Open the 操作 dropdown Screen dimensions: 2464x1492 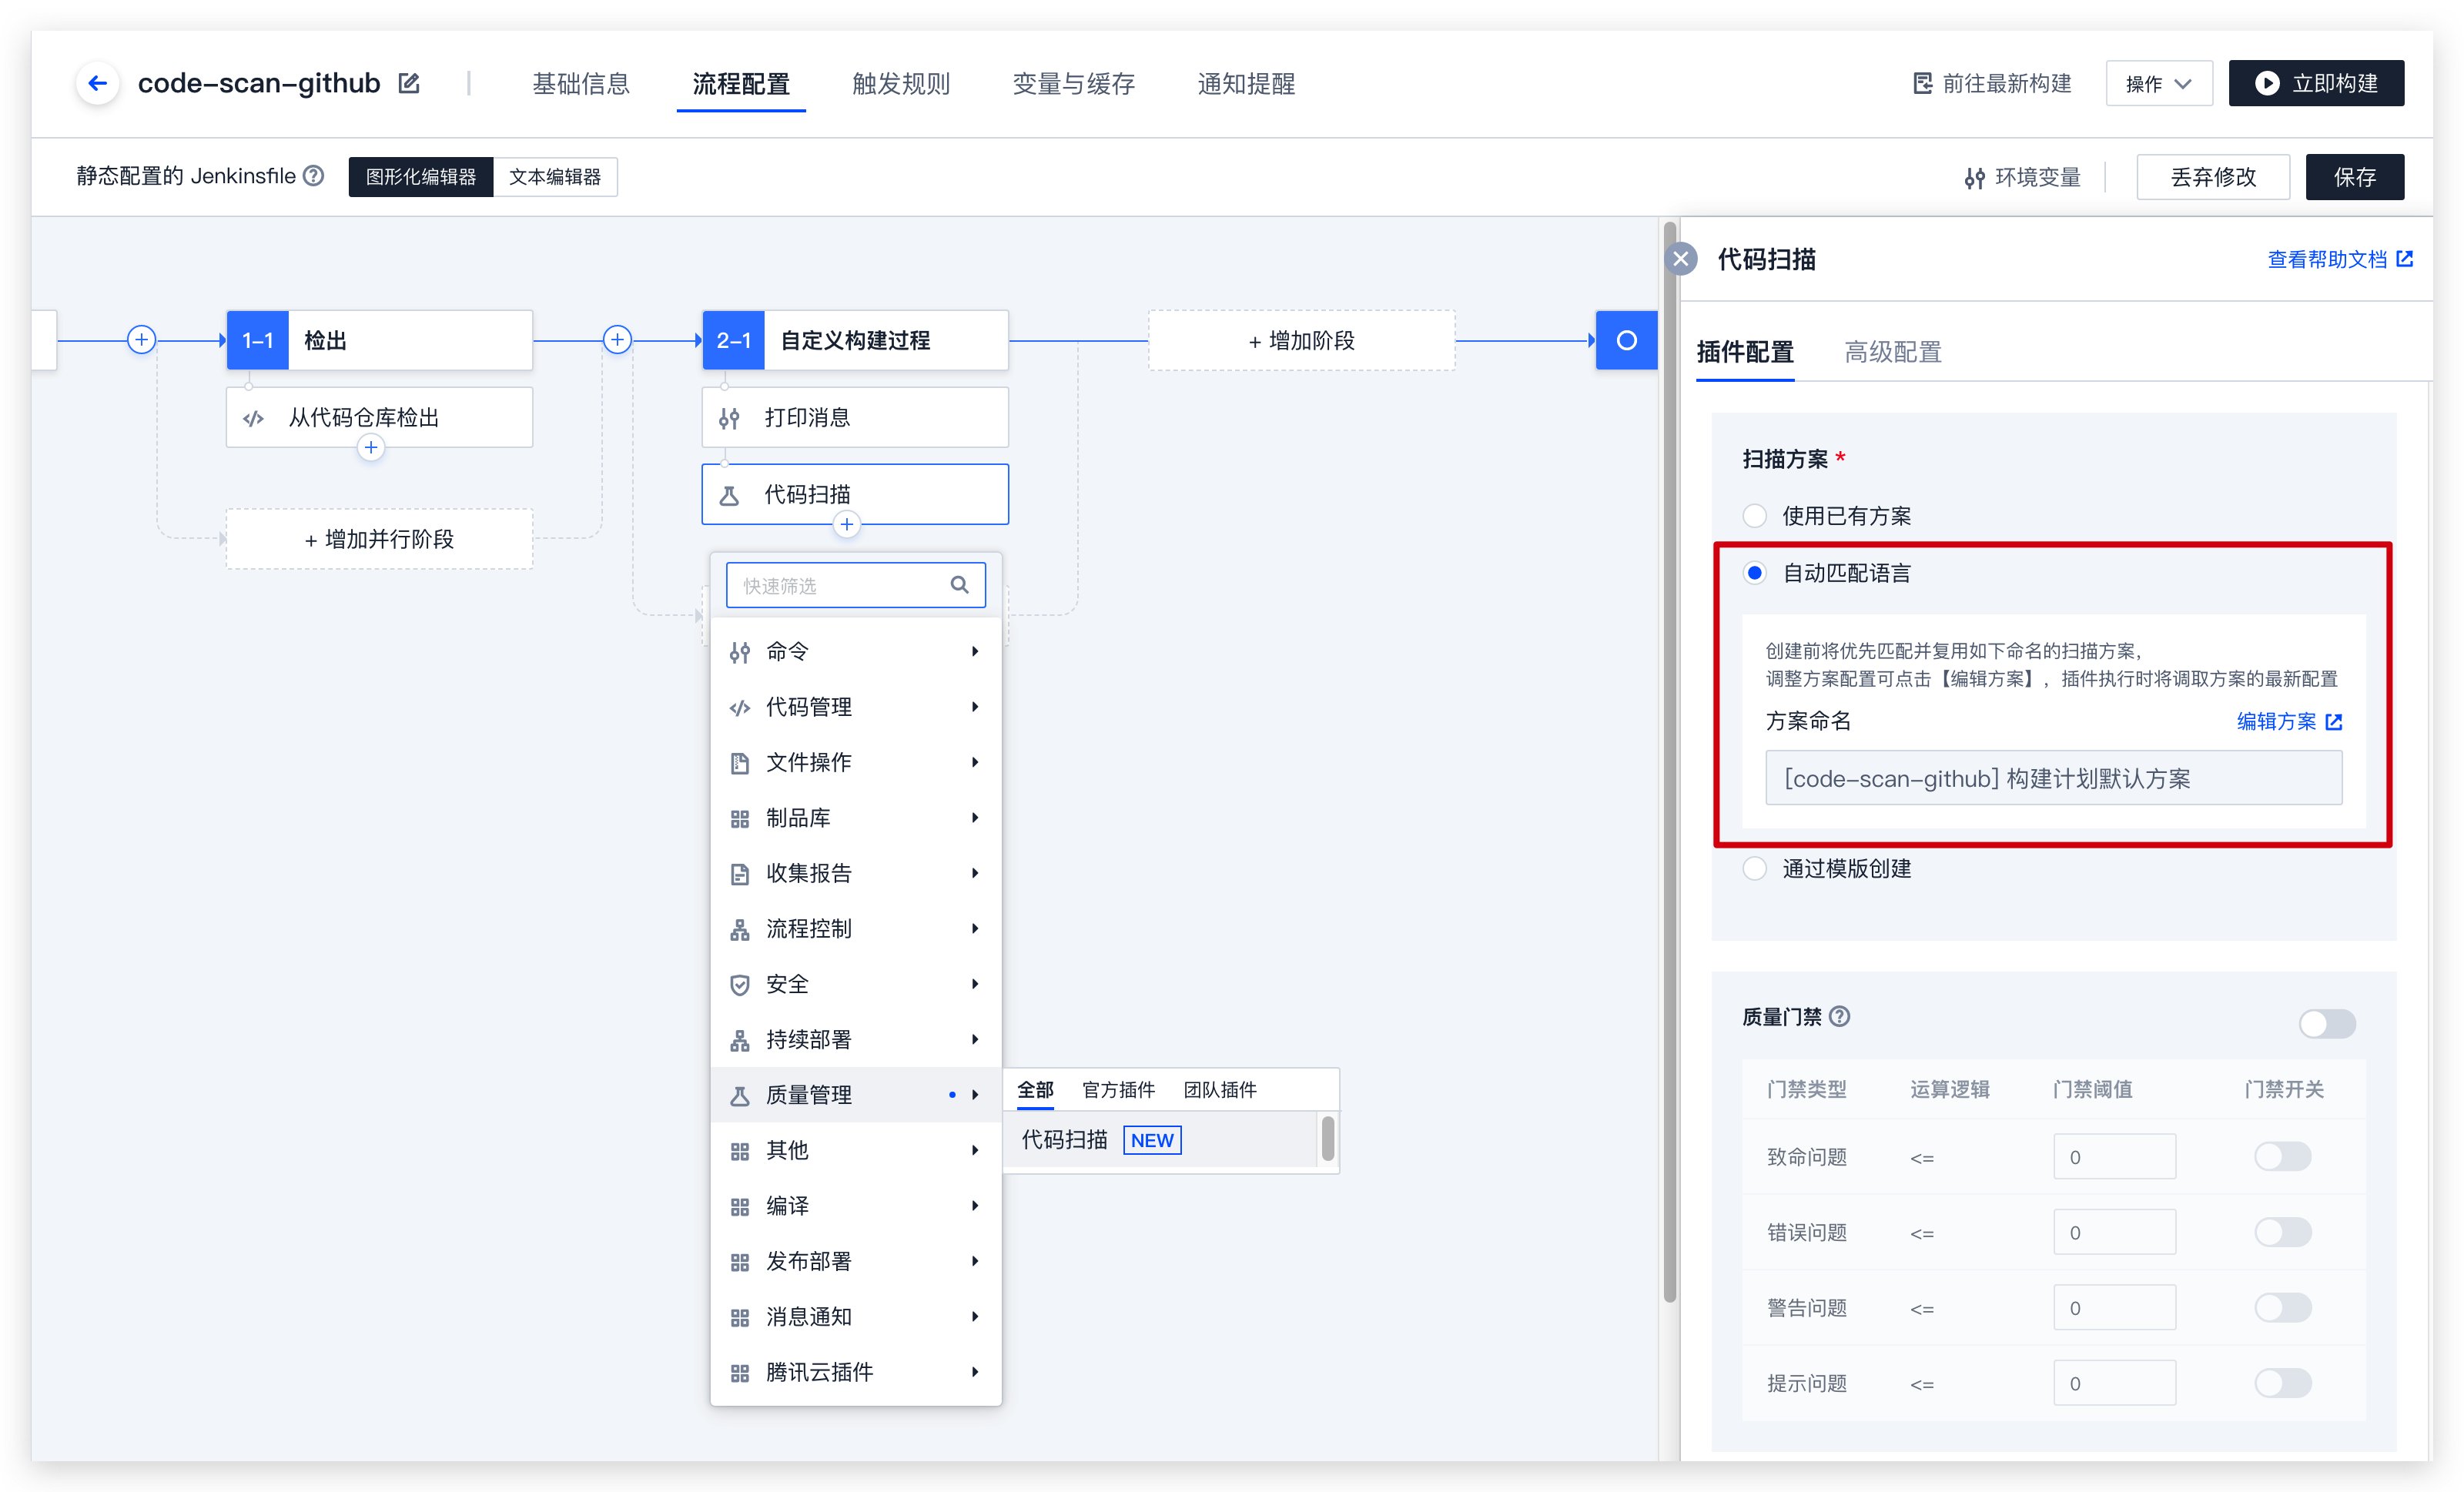pyautogui.click(x=2159, y=83)
